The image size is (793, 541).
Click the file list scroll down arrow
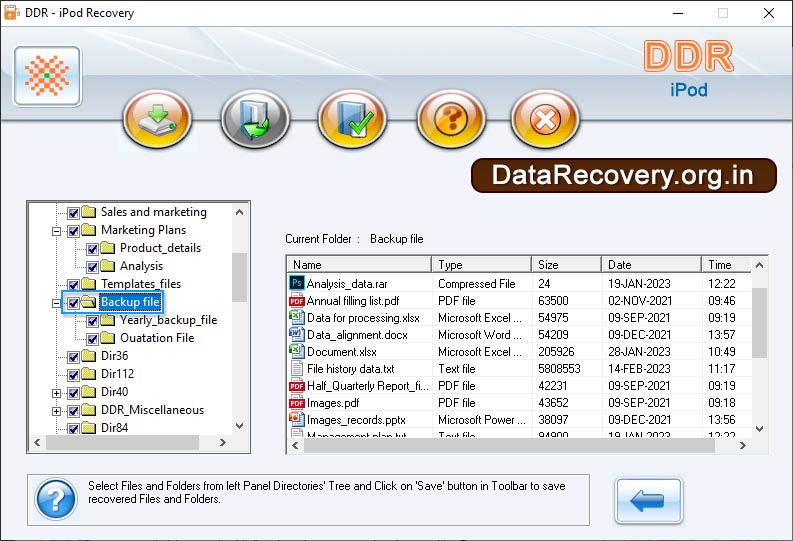[760, 429]
